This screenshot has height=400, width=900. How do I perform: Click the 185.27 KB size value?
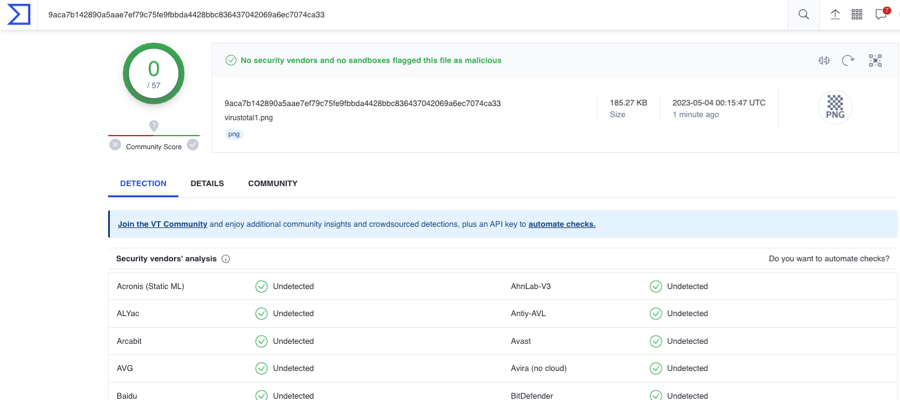tap(629, 103)
